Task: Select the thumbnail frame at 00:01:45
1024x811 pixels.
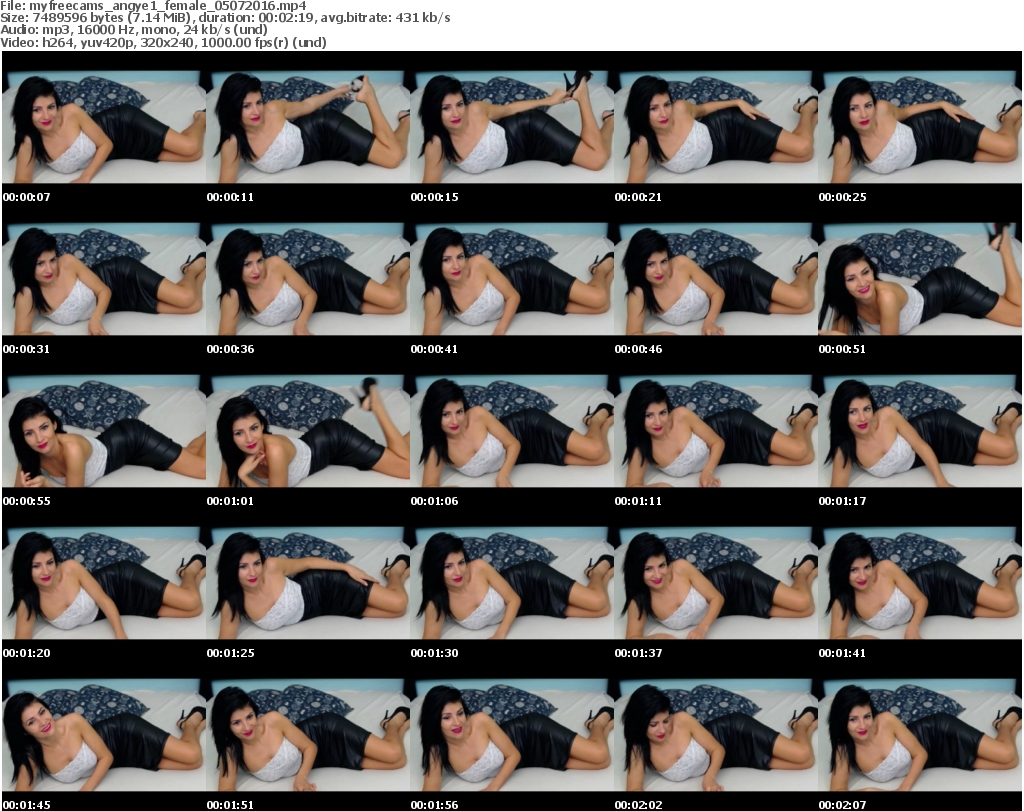Action: [x=104, y=736]
